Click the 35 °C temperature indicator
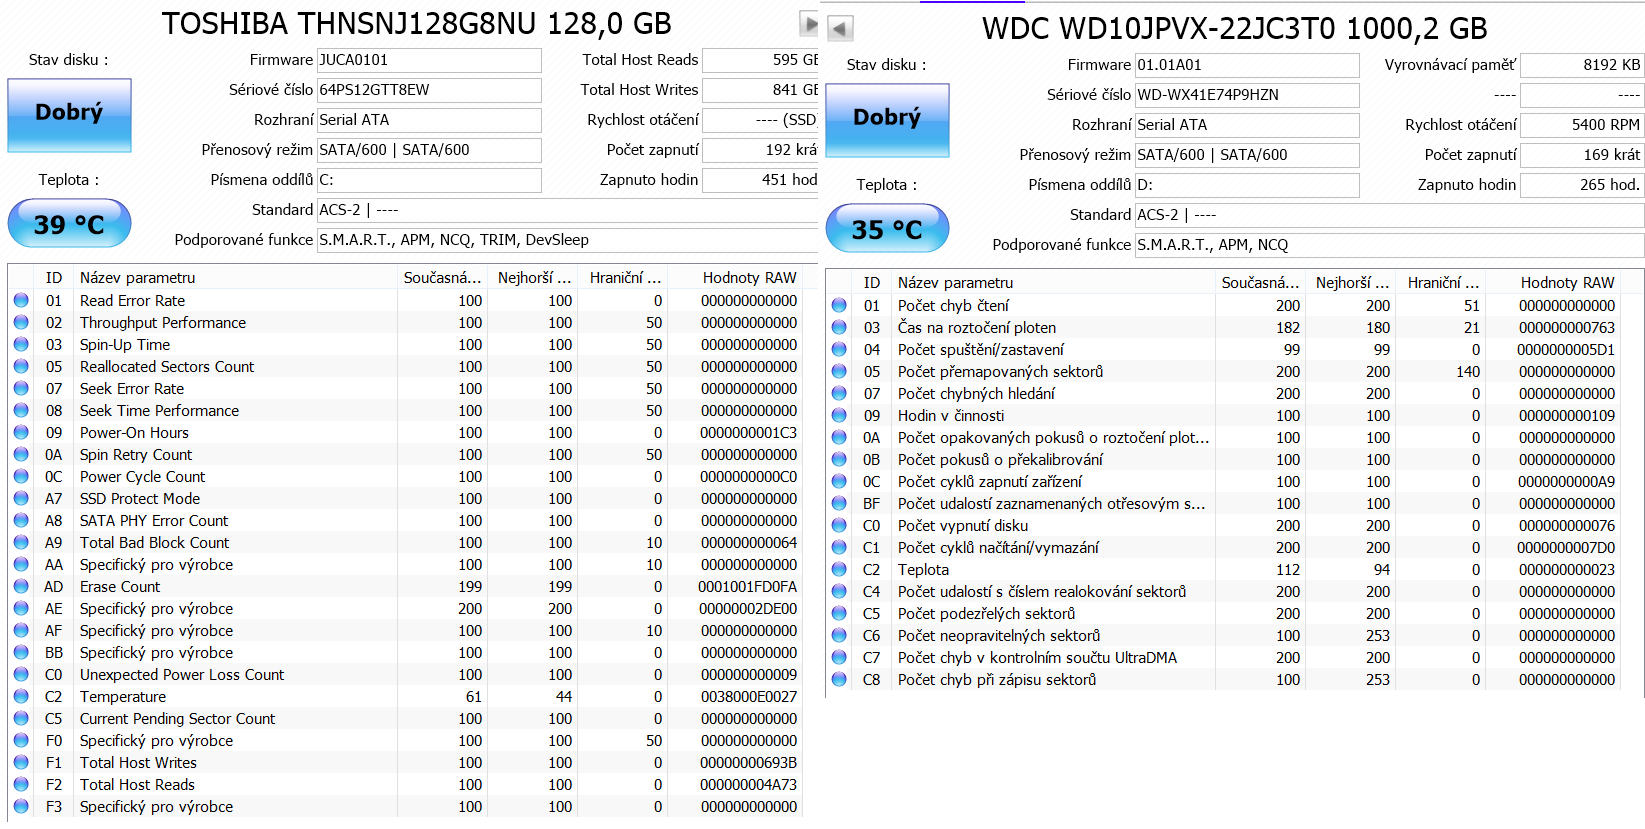1645x829 pixels. coord(887,229)
